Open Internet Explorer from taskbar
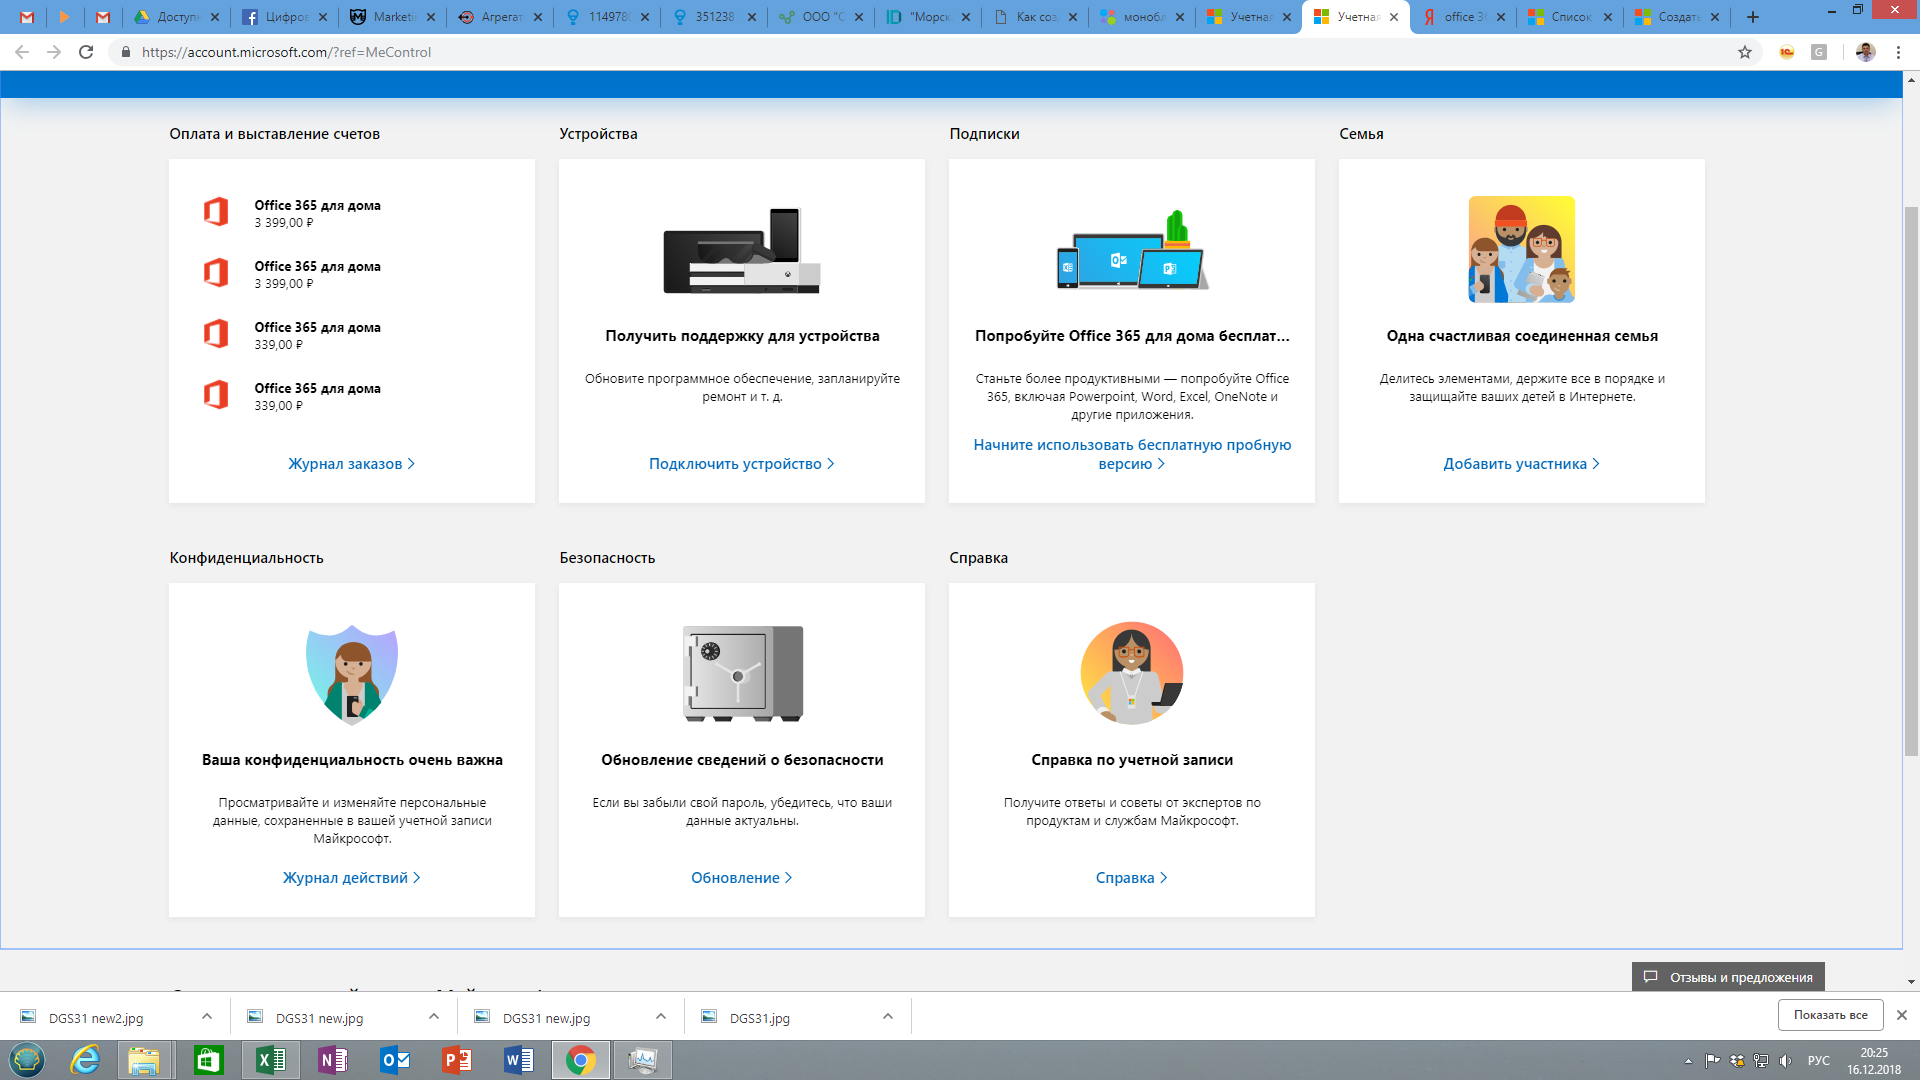The image size is (1920, 1080). point(85,1060)
